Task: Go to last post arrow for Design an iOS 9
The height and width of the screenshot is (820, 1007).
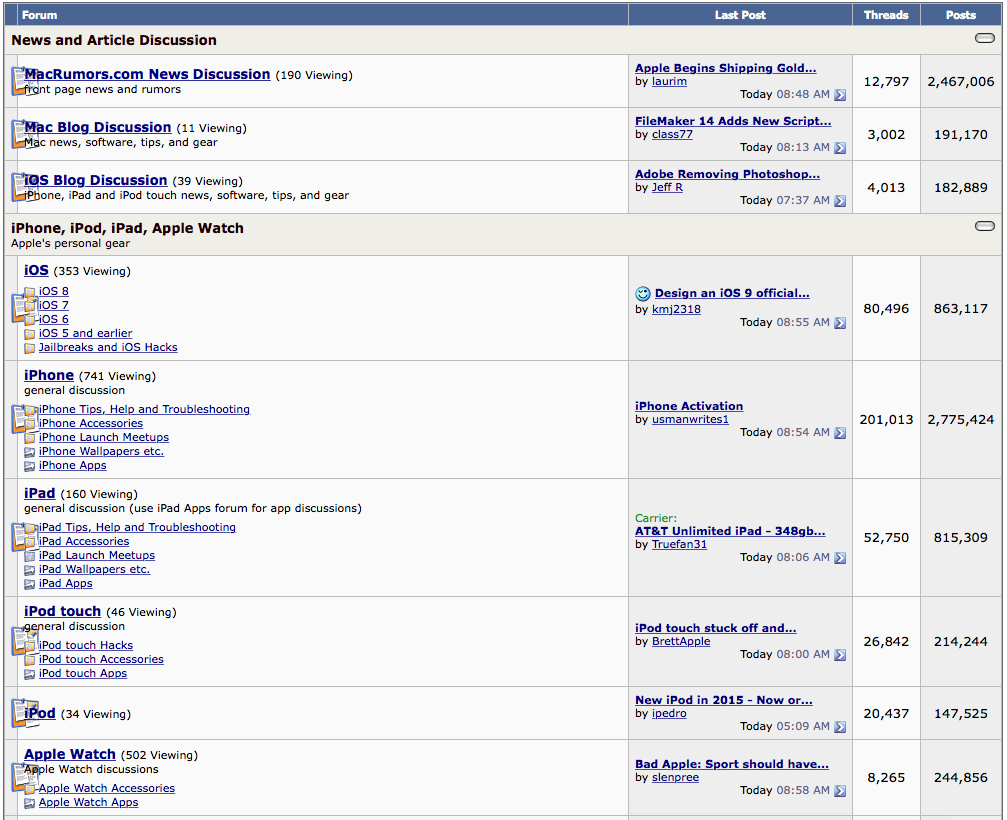Action: 839,323
